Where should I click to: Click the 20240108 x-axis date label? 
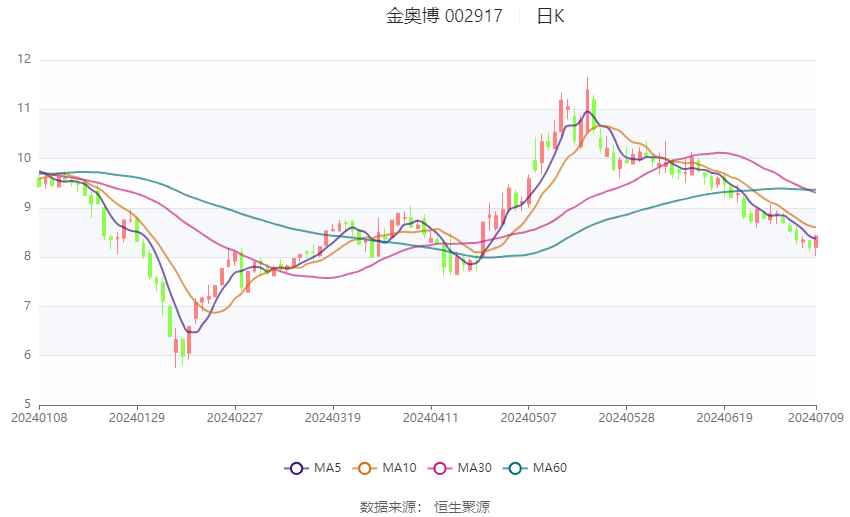39,418
